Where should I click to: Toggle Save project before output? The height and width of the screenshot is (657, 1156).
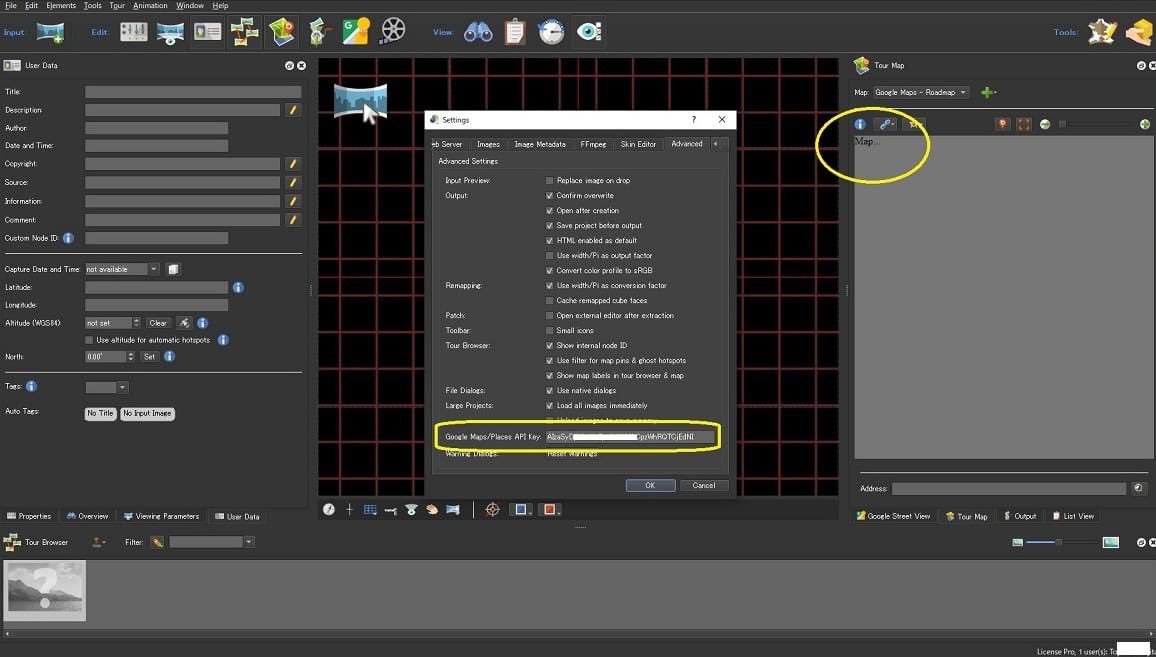point(549,226)
